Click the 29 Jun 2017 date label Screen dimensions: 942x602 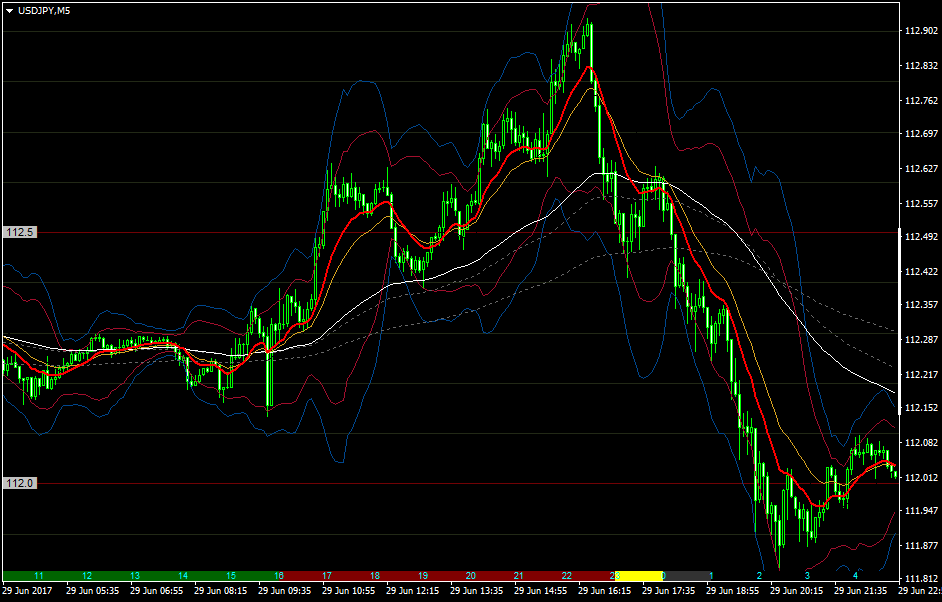26,591
